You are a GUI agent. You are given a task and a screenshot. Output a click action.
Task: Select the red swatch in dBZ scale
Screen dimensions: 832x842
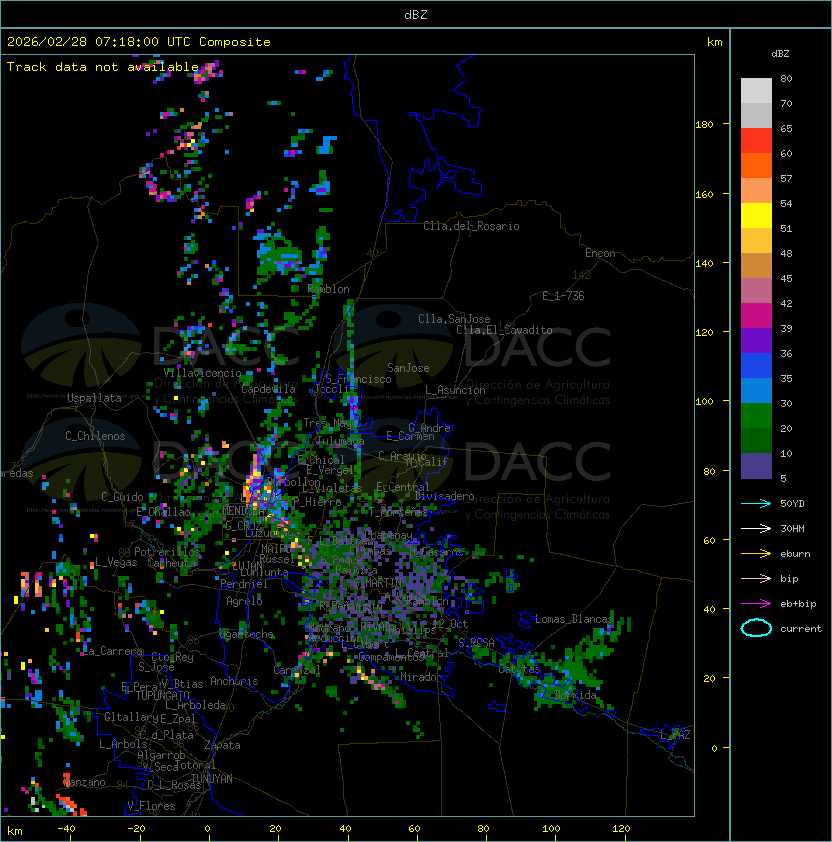756,141
